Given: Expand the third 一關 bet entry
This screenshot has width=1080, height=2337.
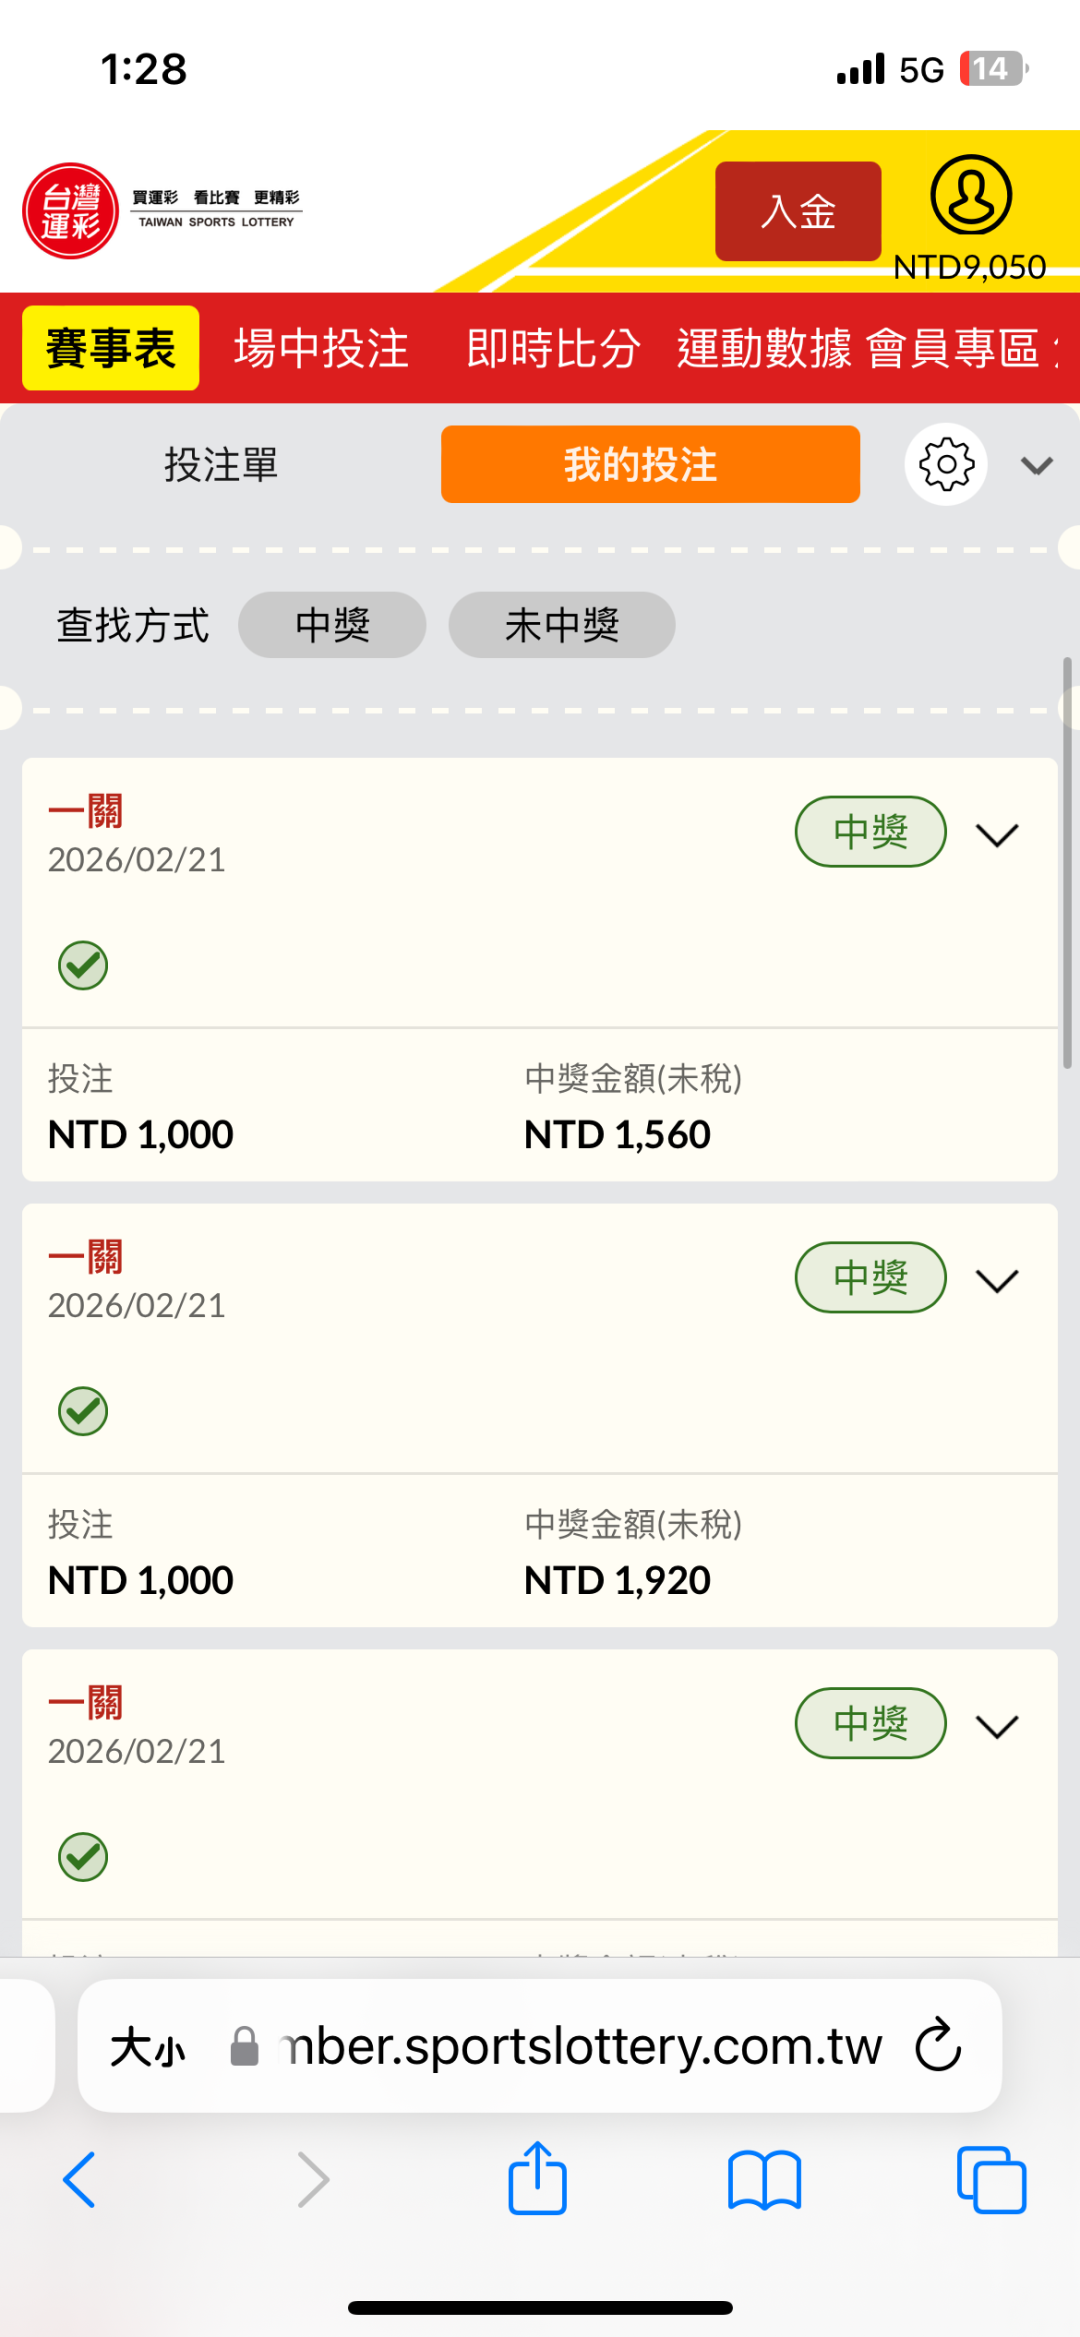Looking at the screenshot, I should click(997, 1726).
